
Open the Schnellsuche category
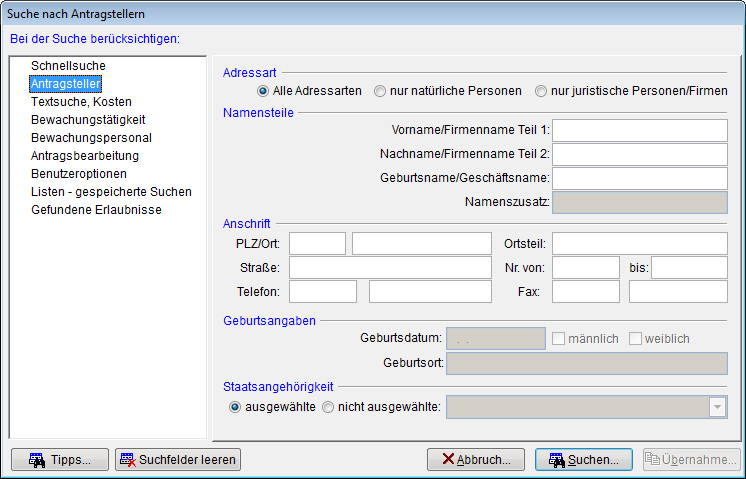click(x=68, y=66)
